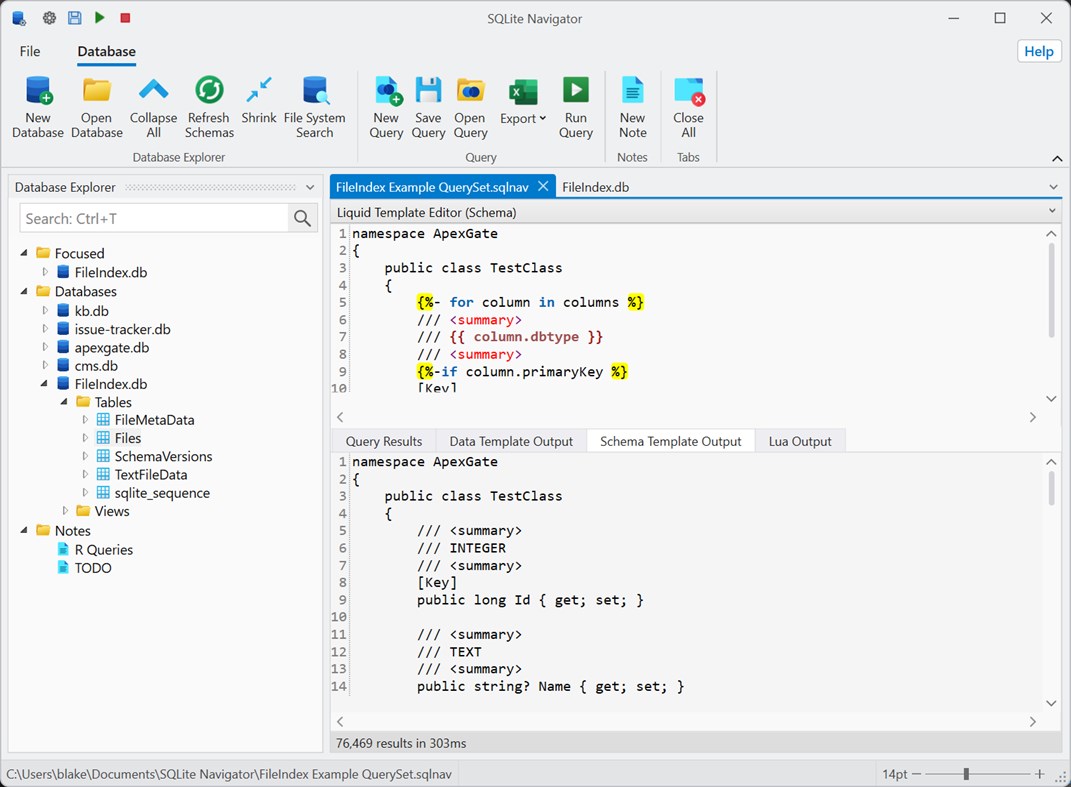Viewport: 1071px width, 787px height.
Task: Select the Files table icon
Action: tap(103, 437)
